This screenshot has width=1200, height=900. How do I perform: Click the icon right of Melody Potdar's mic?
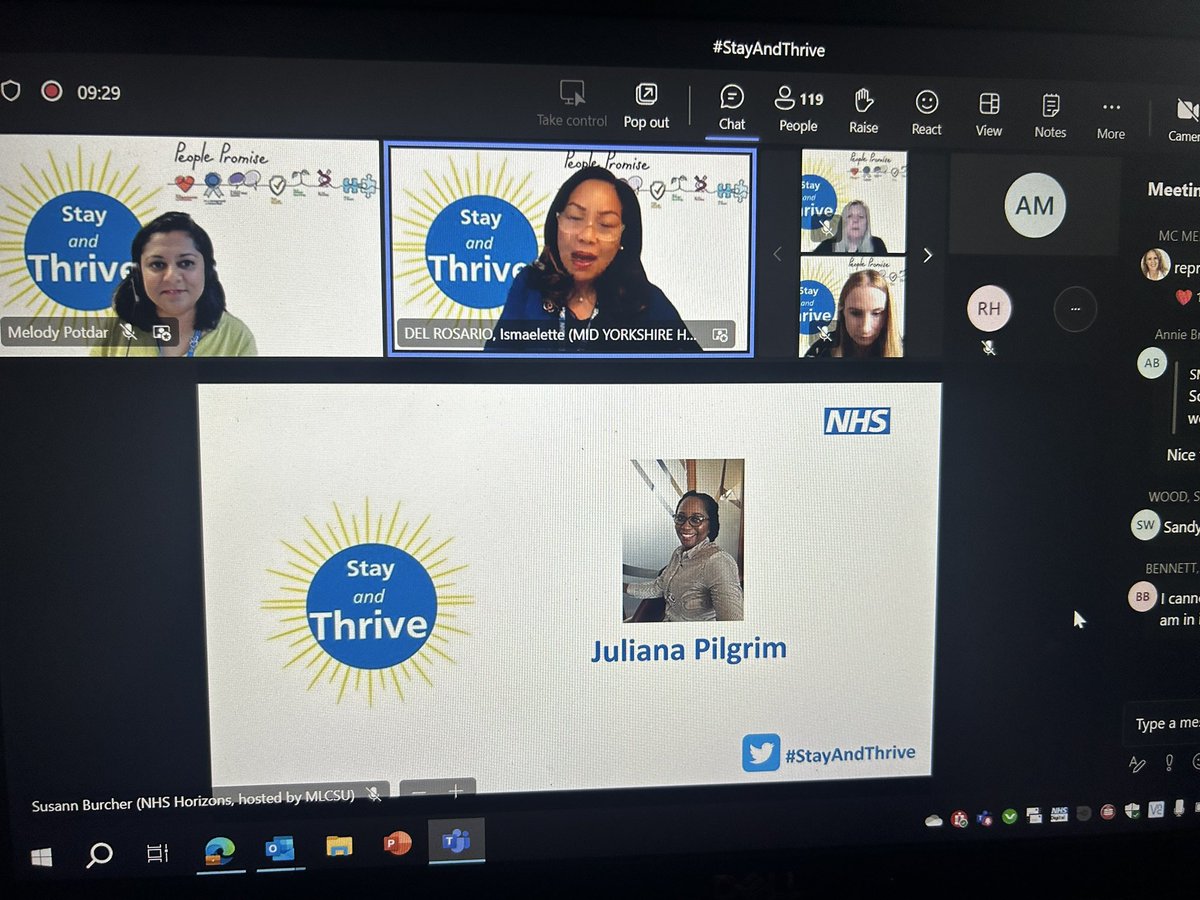(x=161, y=332)
